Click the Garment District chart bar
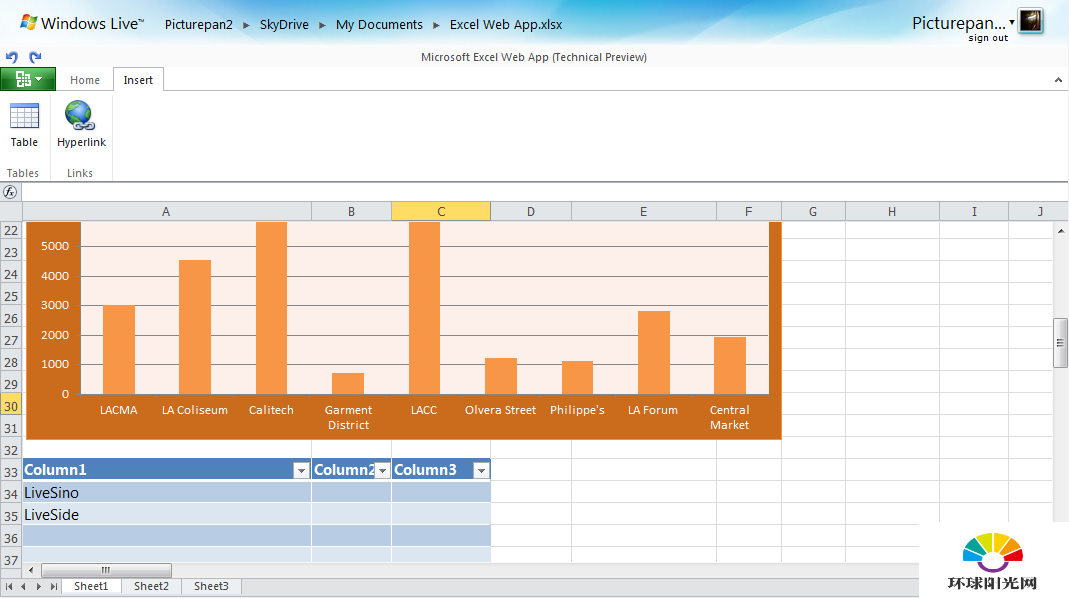The height and width of the screenshot is (599, 1069). click(348, 384)
